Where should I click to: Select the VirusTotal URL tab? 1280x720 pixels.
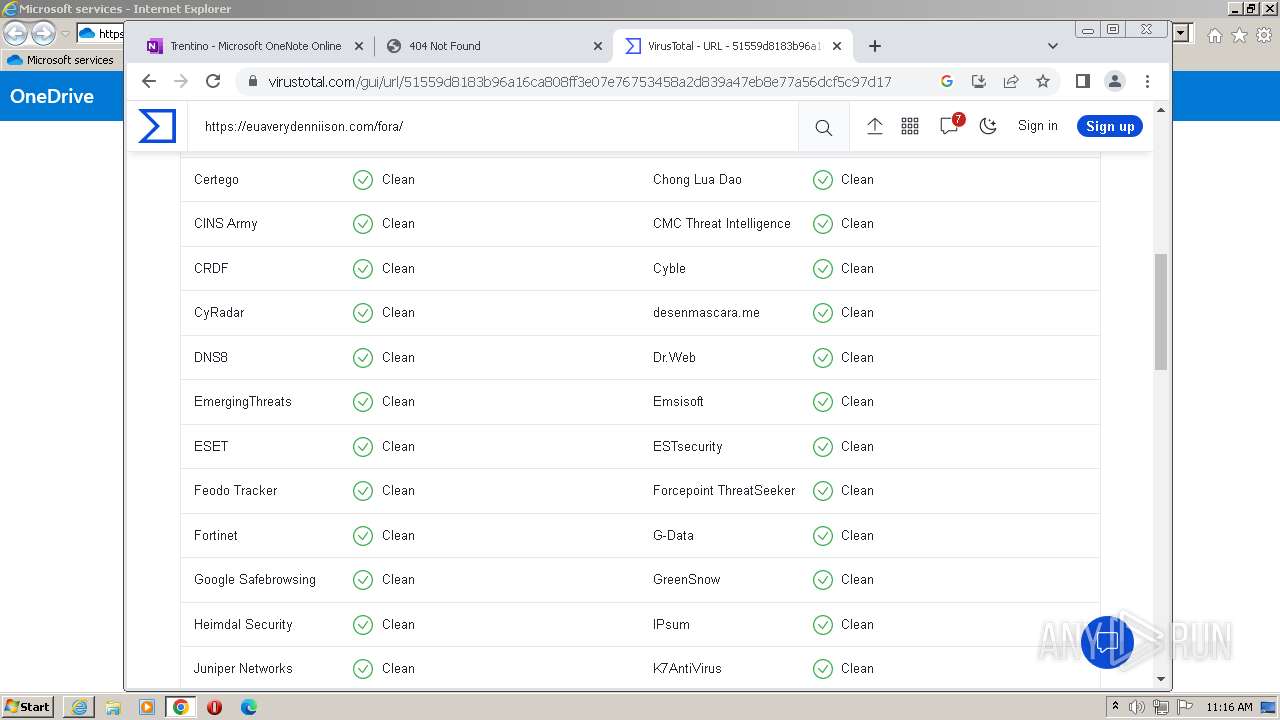[731, 46]
